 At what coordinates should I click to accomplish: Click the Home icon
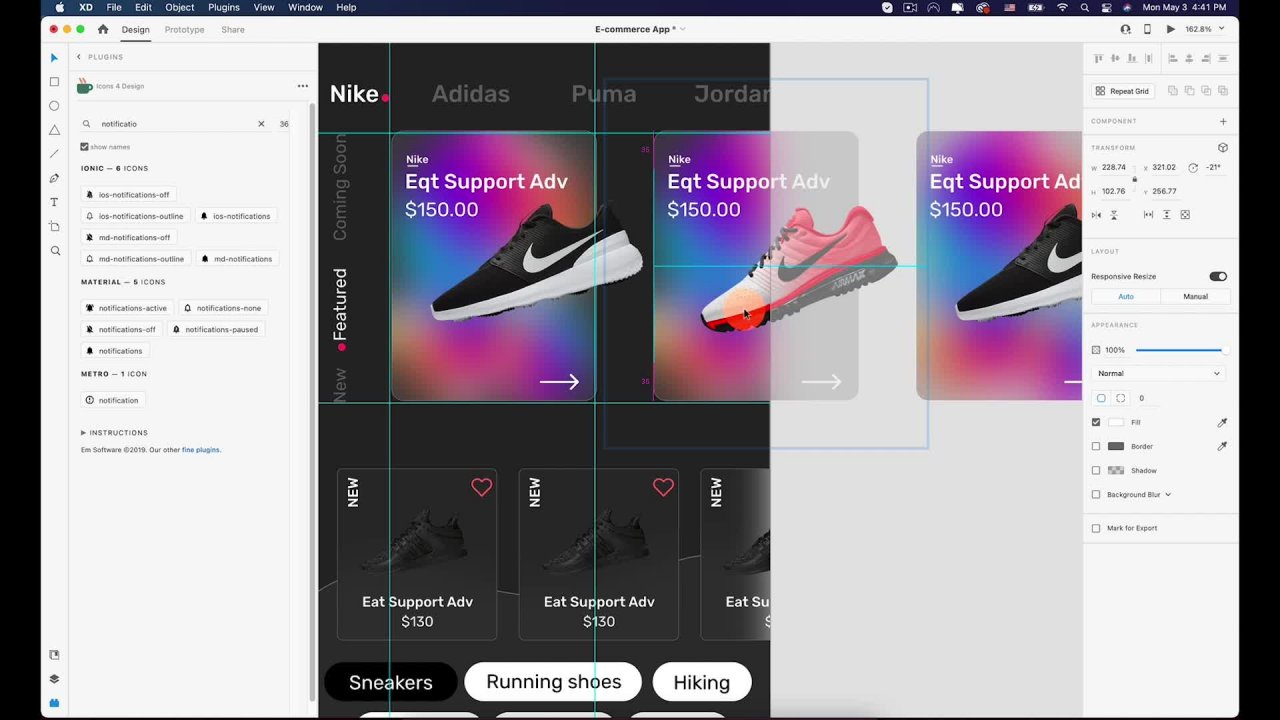tap(102, 29)
